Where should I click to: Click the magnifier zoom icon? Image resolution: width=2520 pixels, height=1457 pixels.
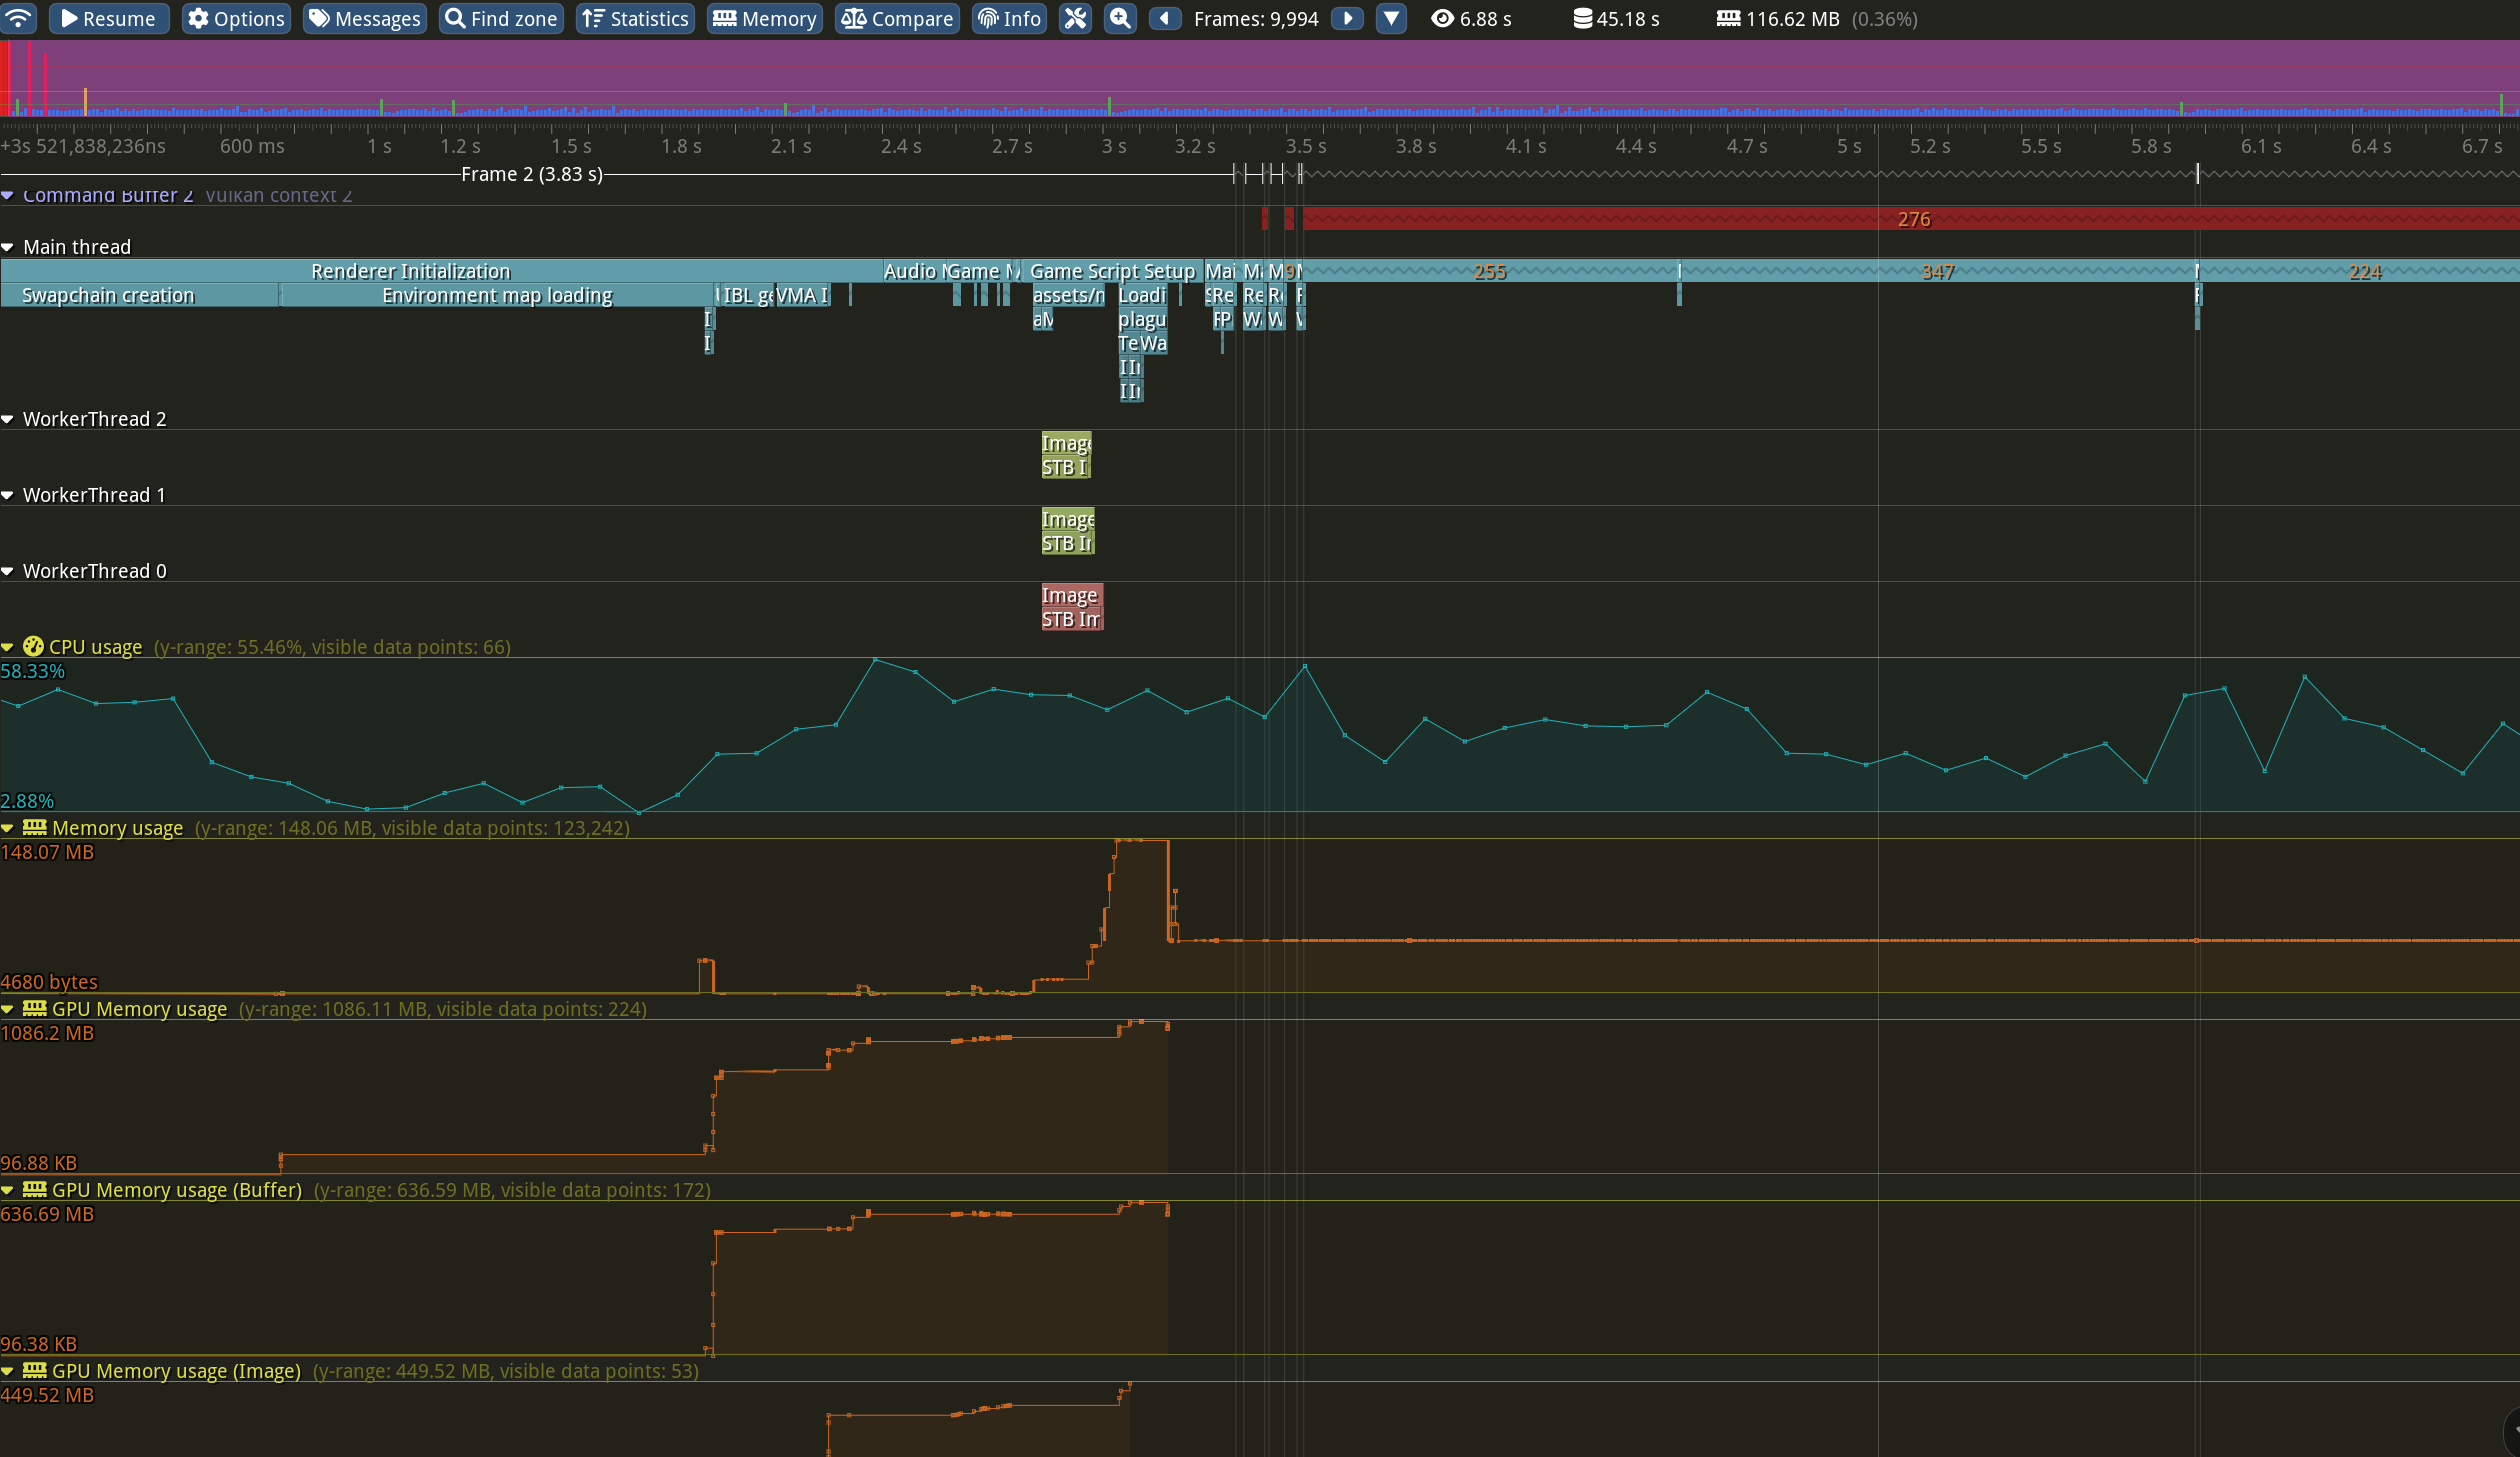(x=1120, y=18)
